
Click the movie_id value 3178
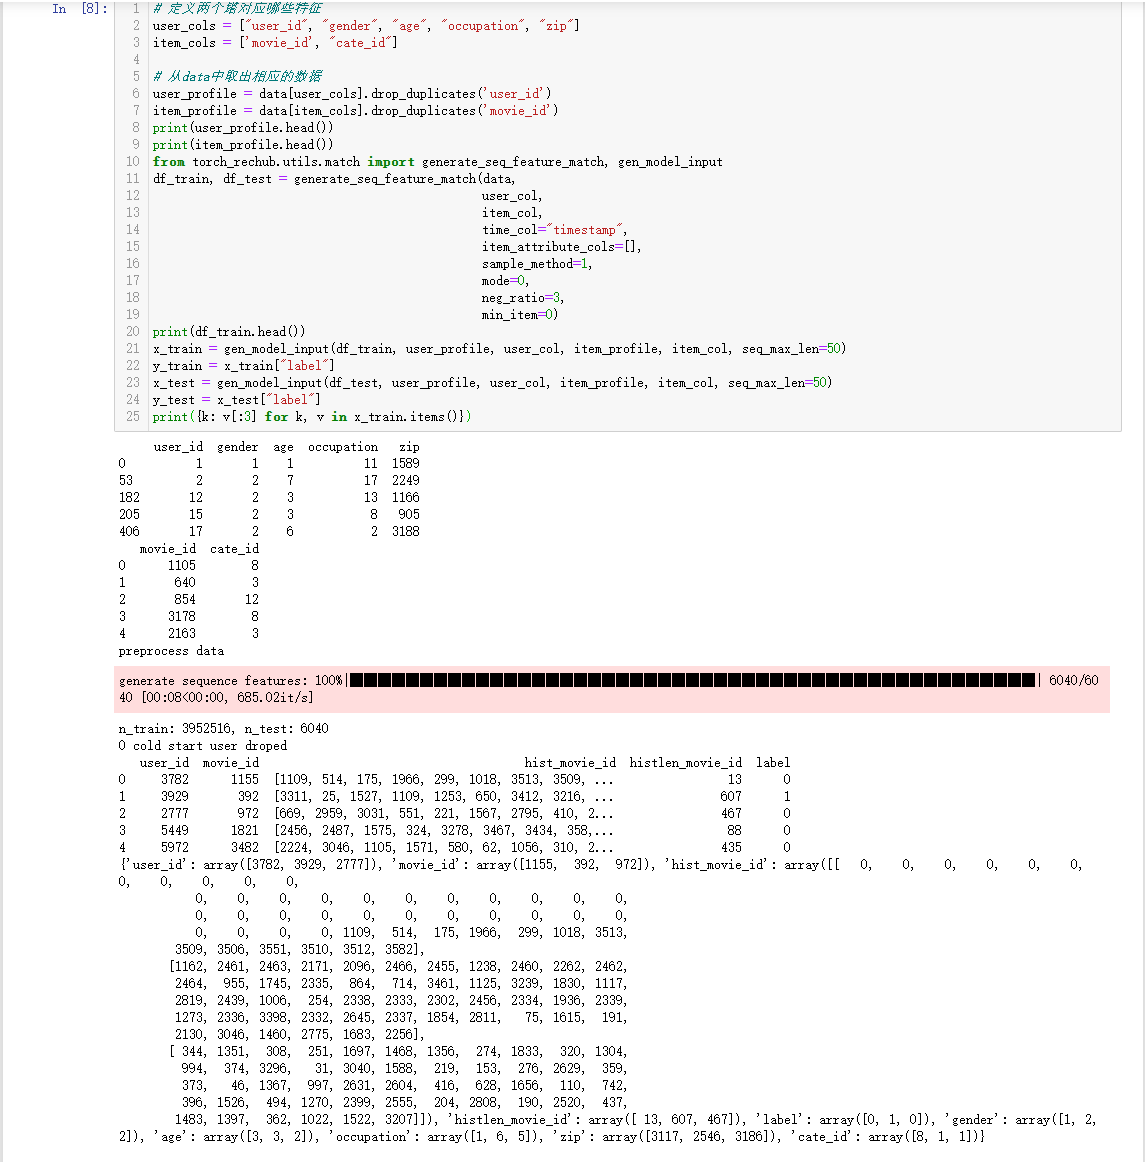pyautogui.click(x=182, y=617)
